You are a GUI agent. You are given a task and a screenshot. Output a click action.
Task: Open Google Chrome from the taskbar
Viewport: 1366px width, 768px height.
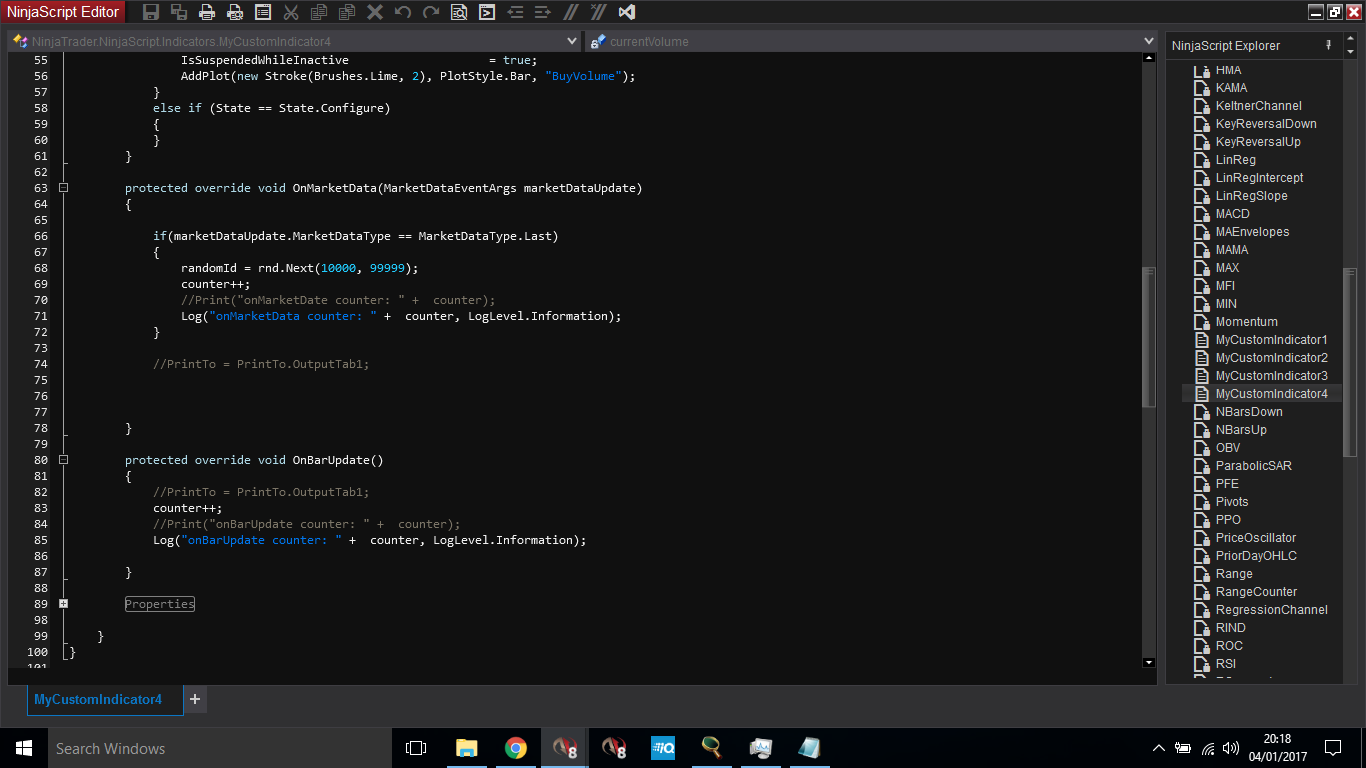[516, 748]
